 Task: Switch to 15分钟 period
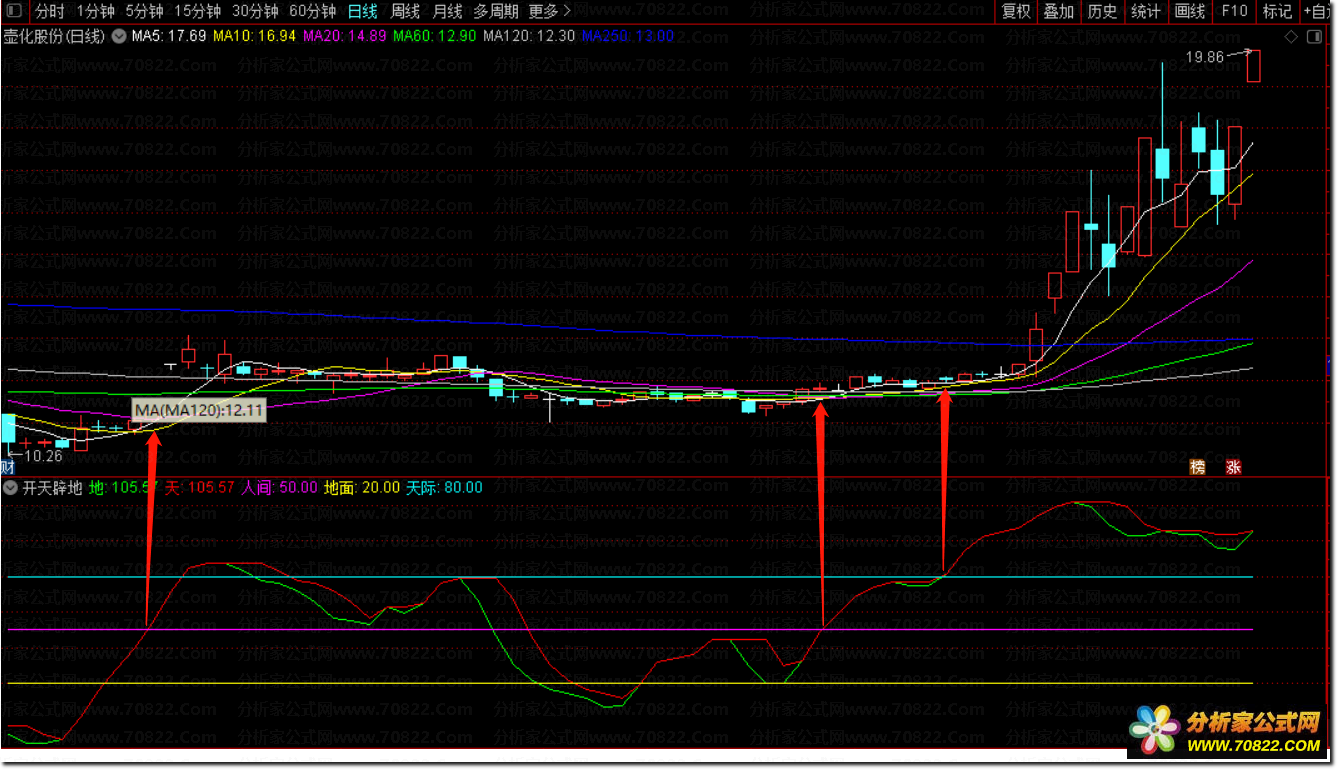click(x=198, y=12)
